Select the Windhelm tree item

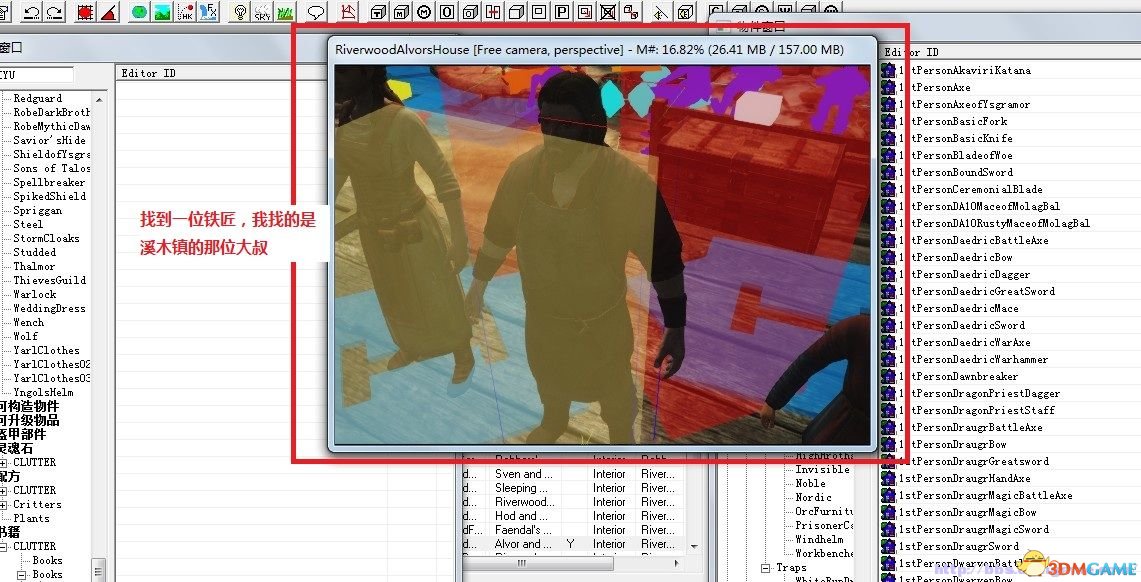pos(819,540)
